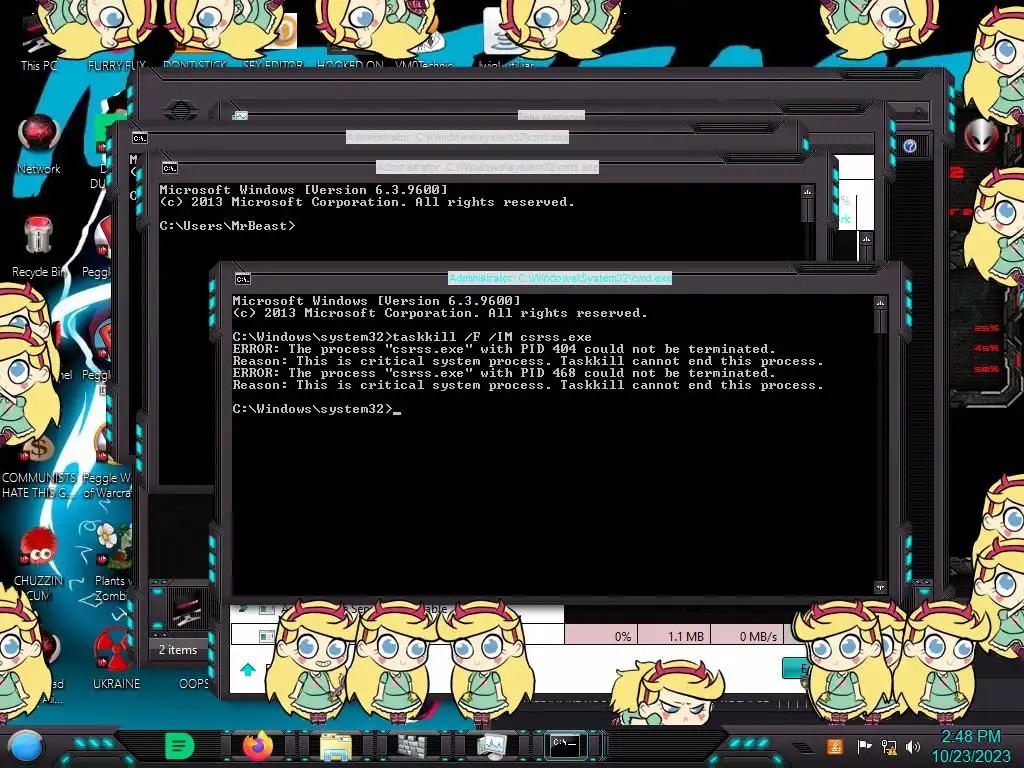Click the 'Peggle W of Warcra' icon label
This screenshot has height=768, width=1024.
[107, 485]
